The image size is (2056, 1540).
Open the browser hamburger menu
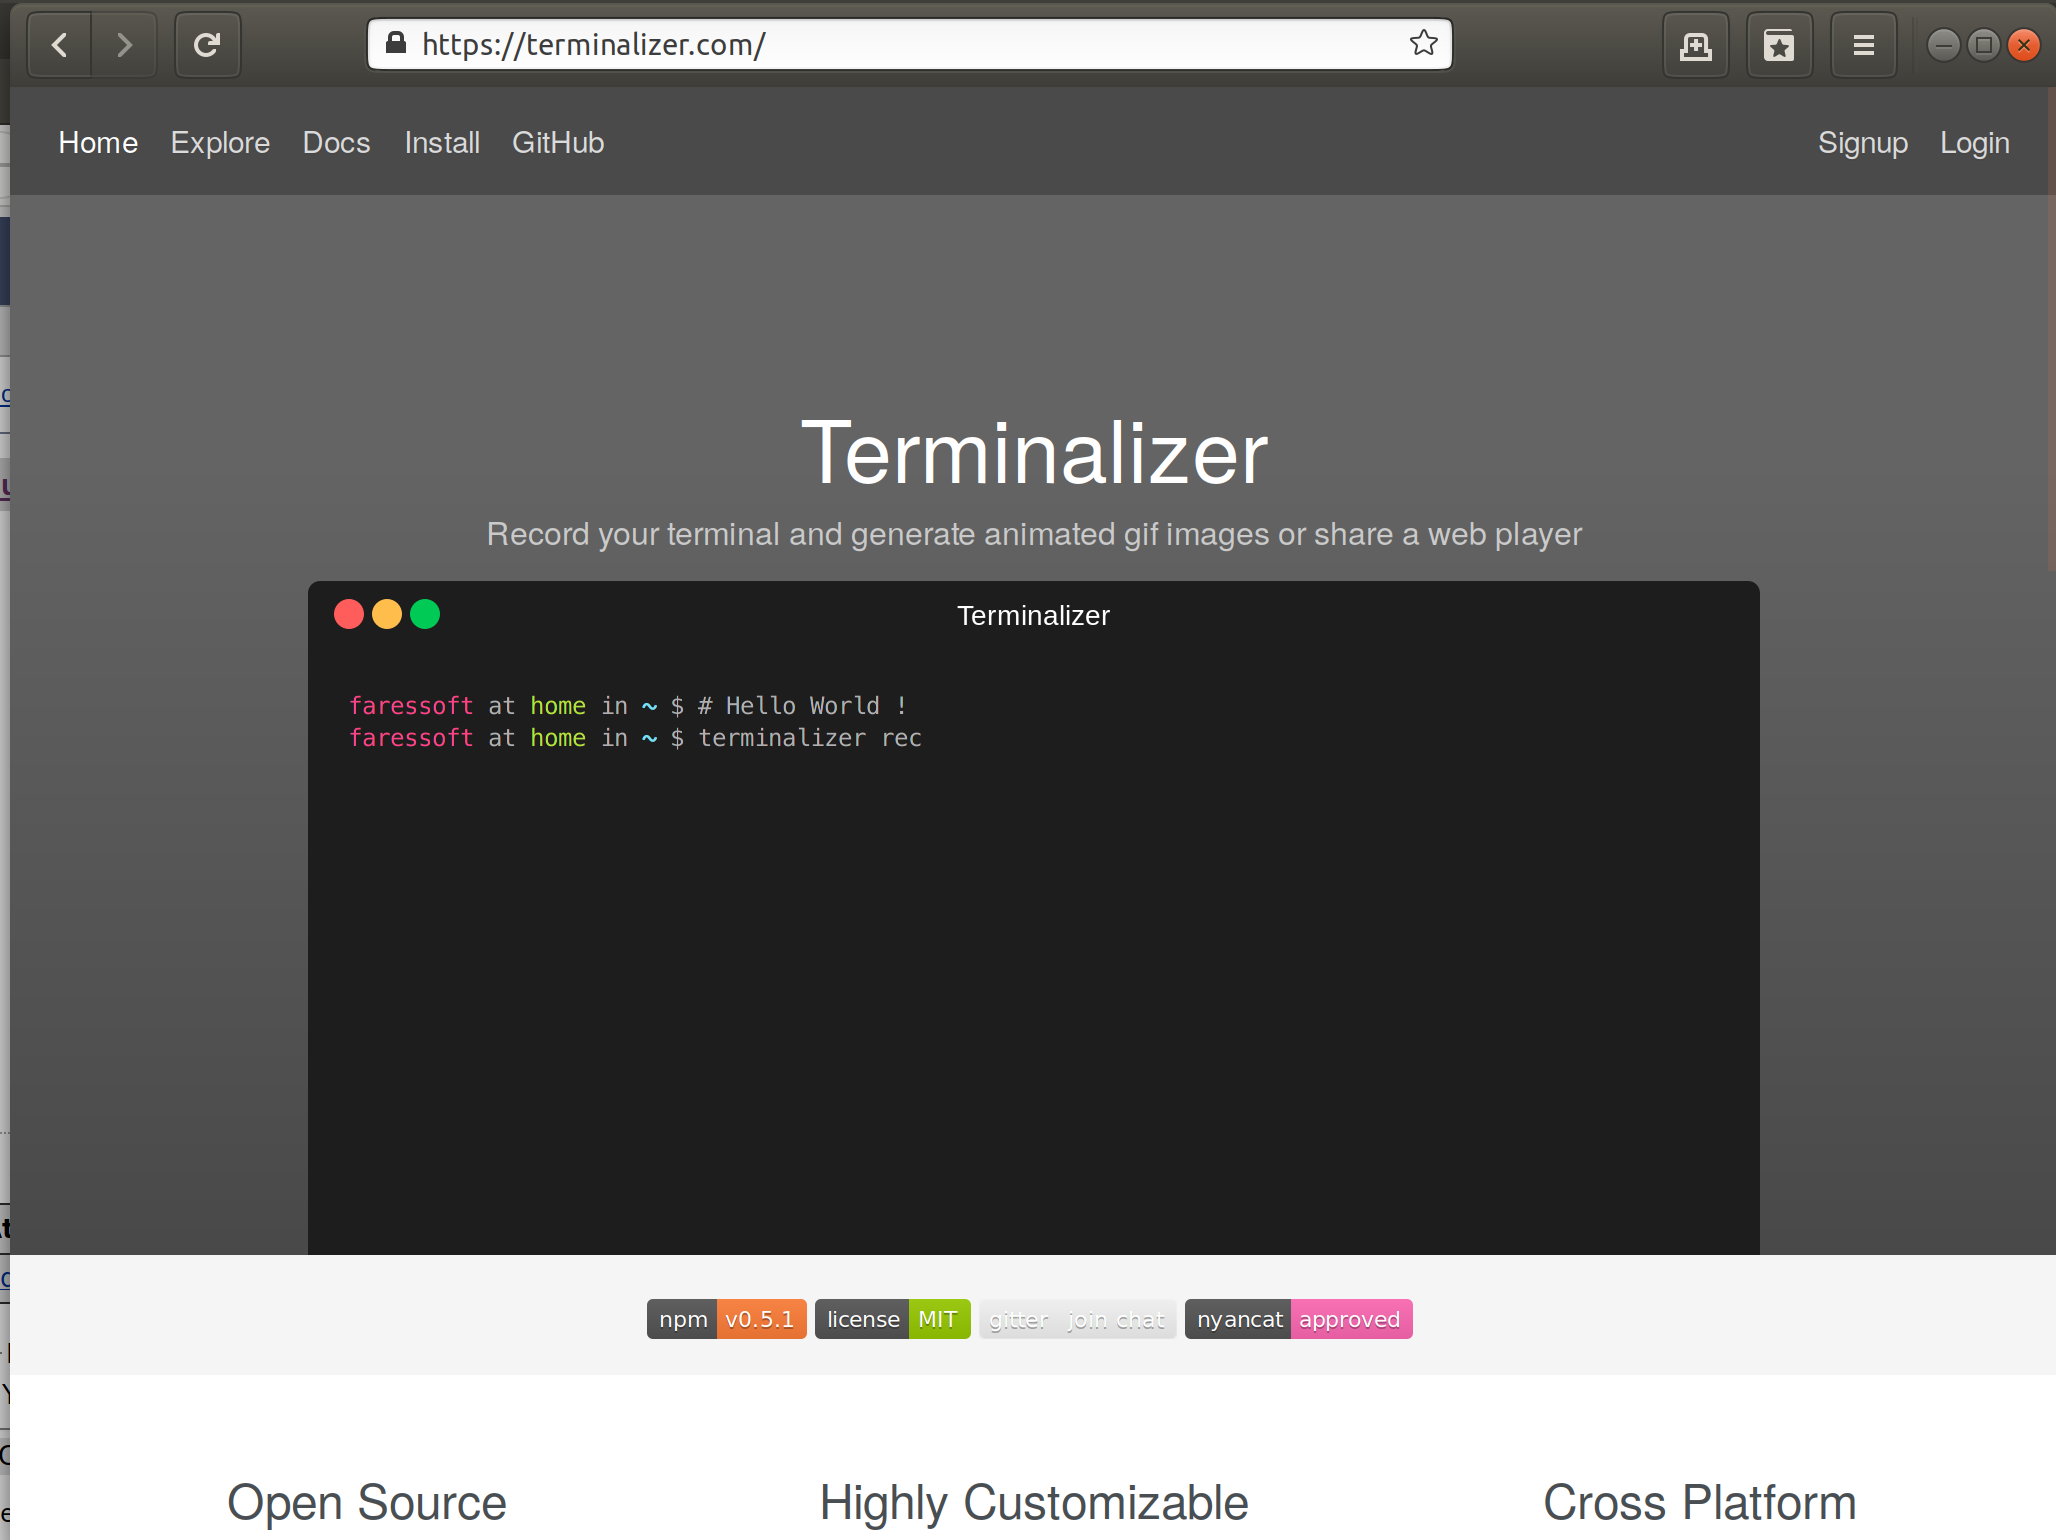coord(1863,45)
